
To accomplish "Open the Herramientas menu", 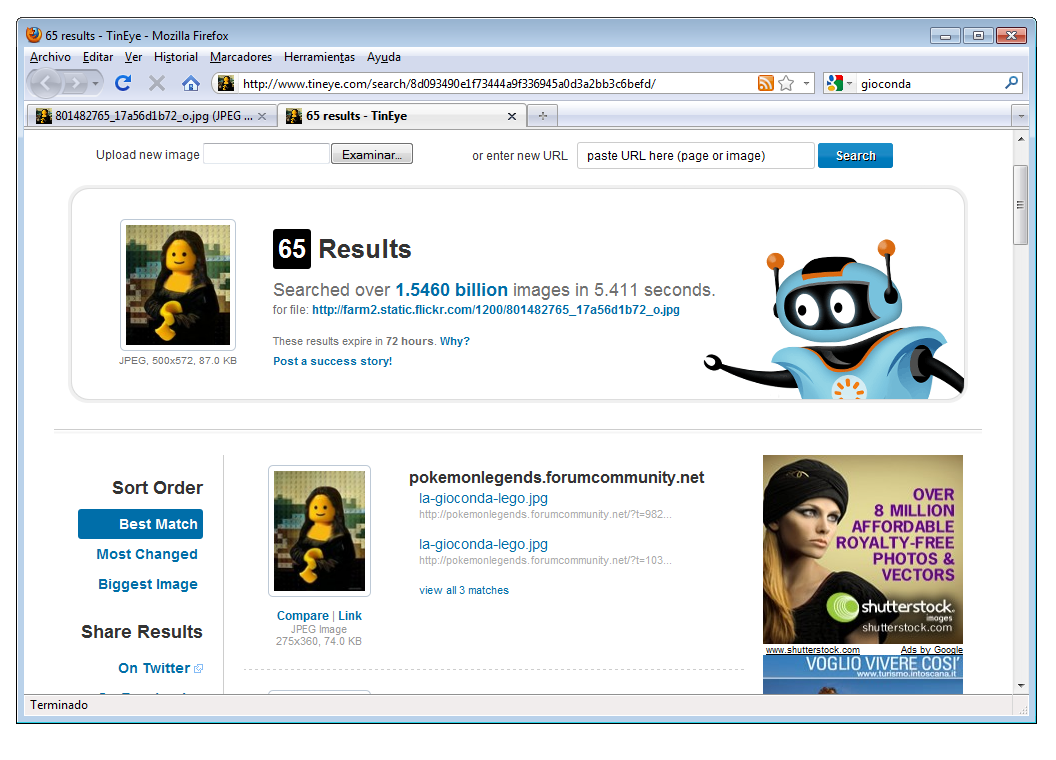I will [x=319, y=57].
